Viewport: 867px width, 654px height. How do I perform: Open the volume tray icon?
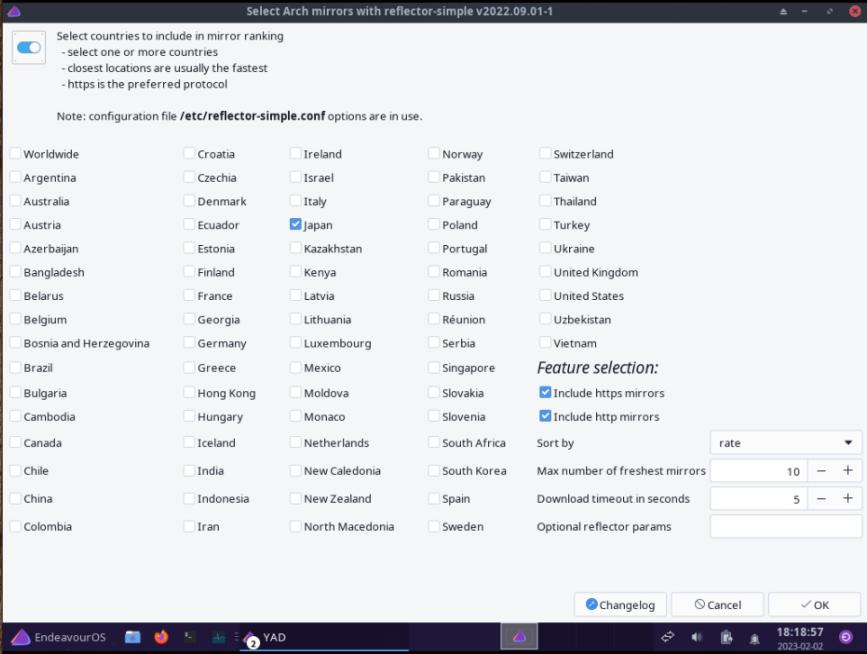(697, 637)
